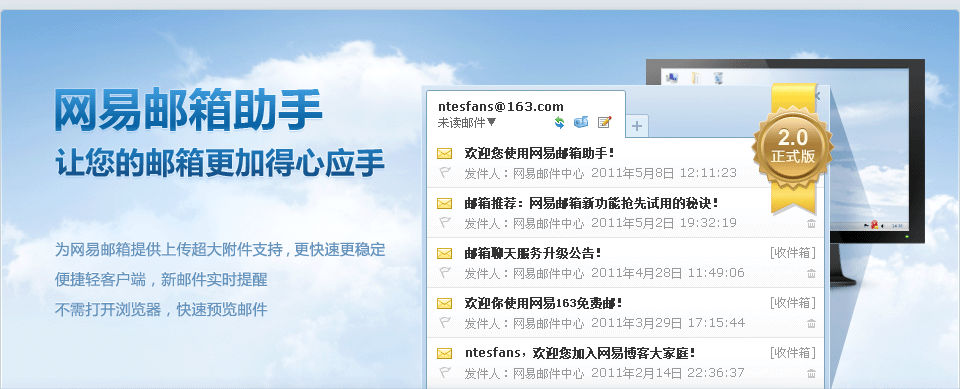Flag the 邮箱推荐 message

(x=444, y=223)
